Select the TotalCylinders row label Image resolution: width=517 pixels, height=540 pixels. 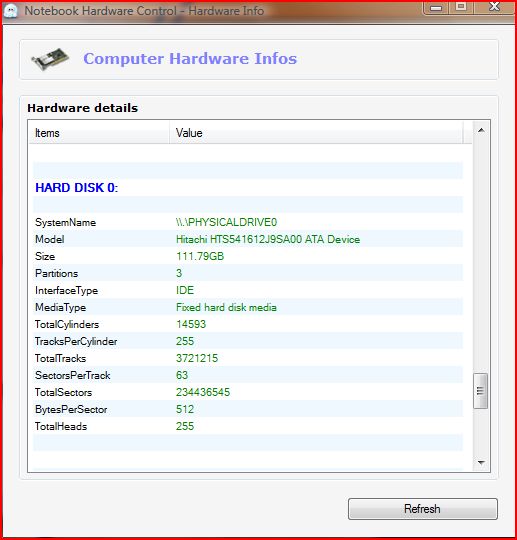[x=67, y=324]
